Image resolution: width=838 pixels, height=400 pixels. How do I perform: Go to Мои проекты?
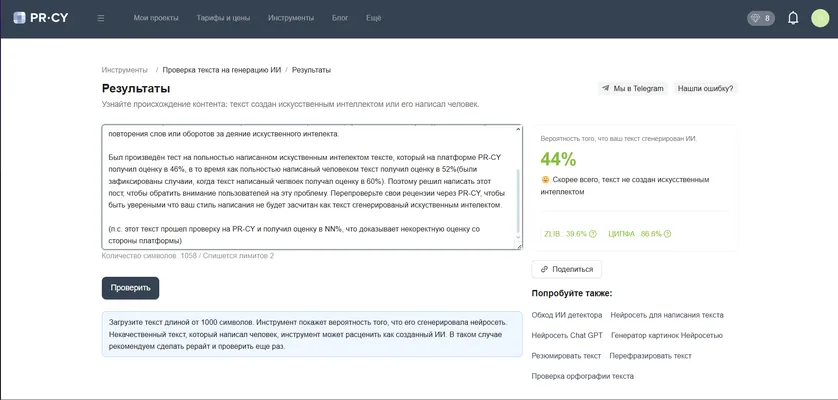(x=156, y=18)
